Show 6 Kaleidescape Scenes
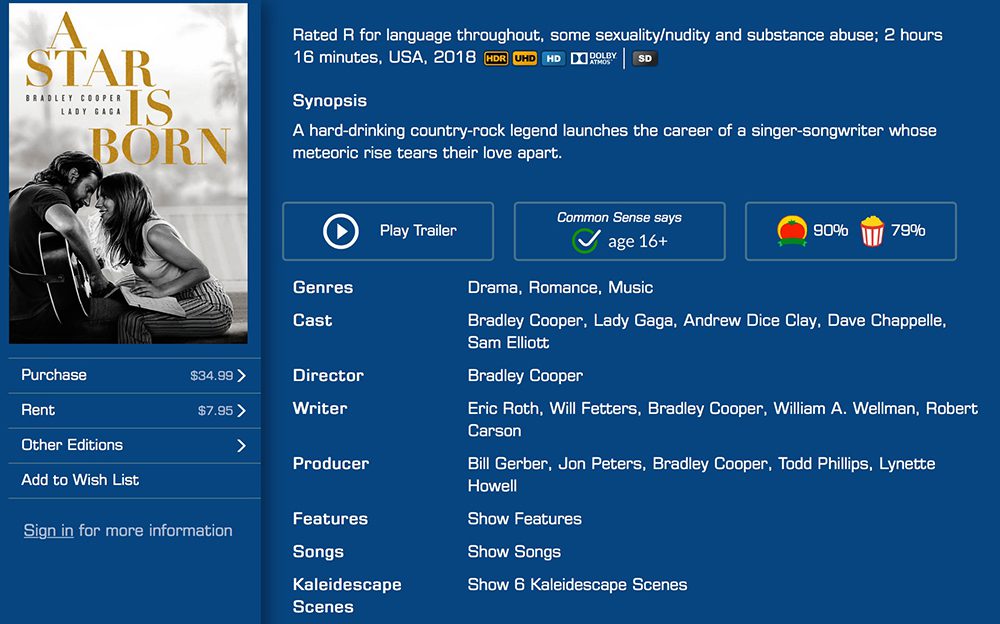The width and height of the screenshot is (1000, 624). tap(577, 585)
